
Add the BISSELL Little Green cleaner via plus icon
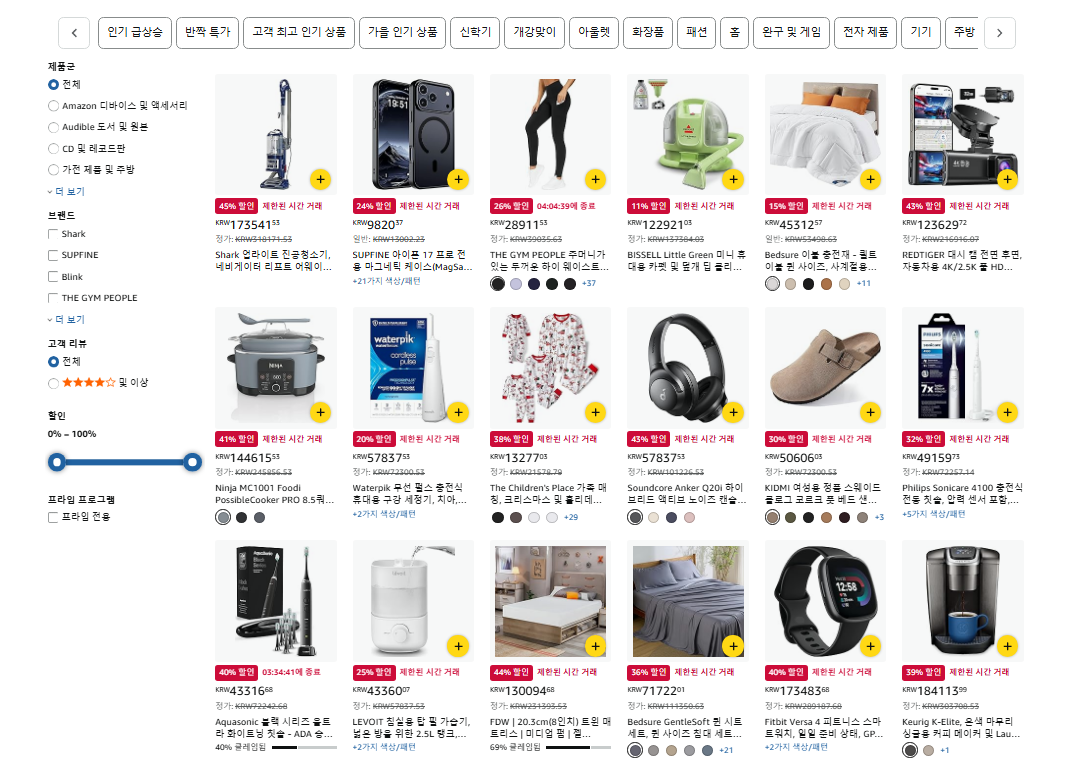click(733, 179)
